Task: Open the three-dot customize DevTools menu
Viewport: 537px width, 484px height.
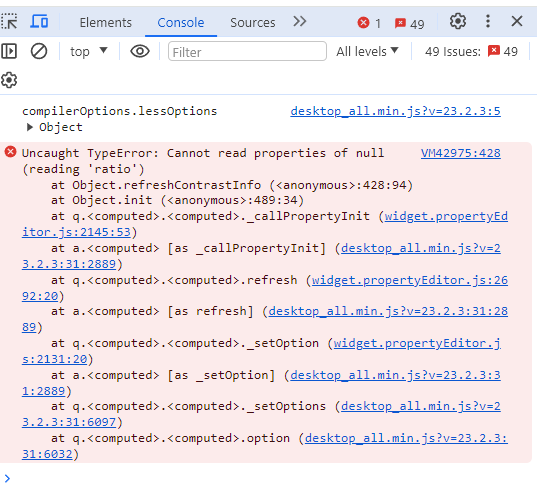Action: click(488, 22)
